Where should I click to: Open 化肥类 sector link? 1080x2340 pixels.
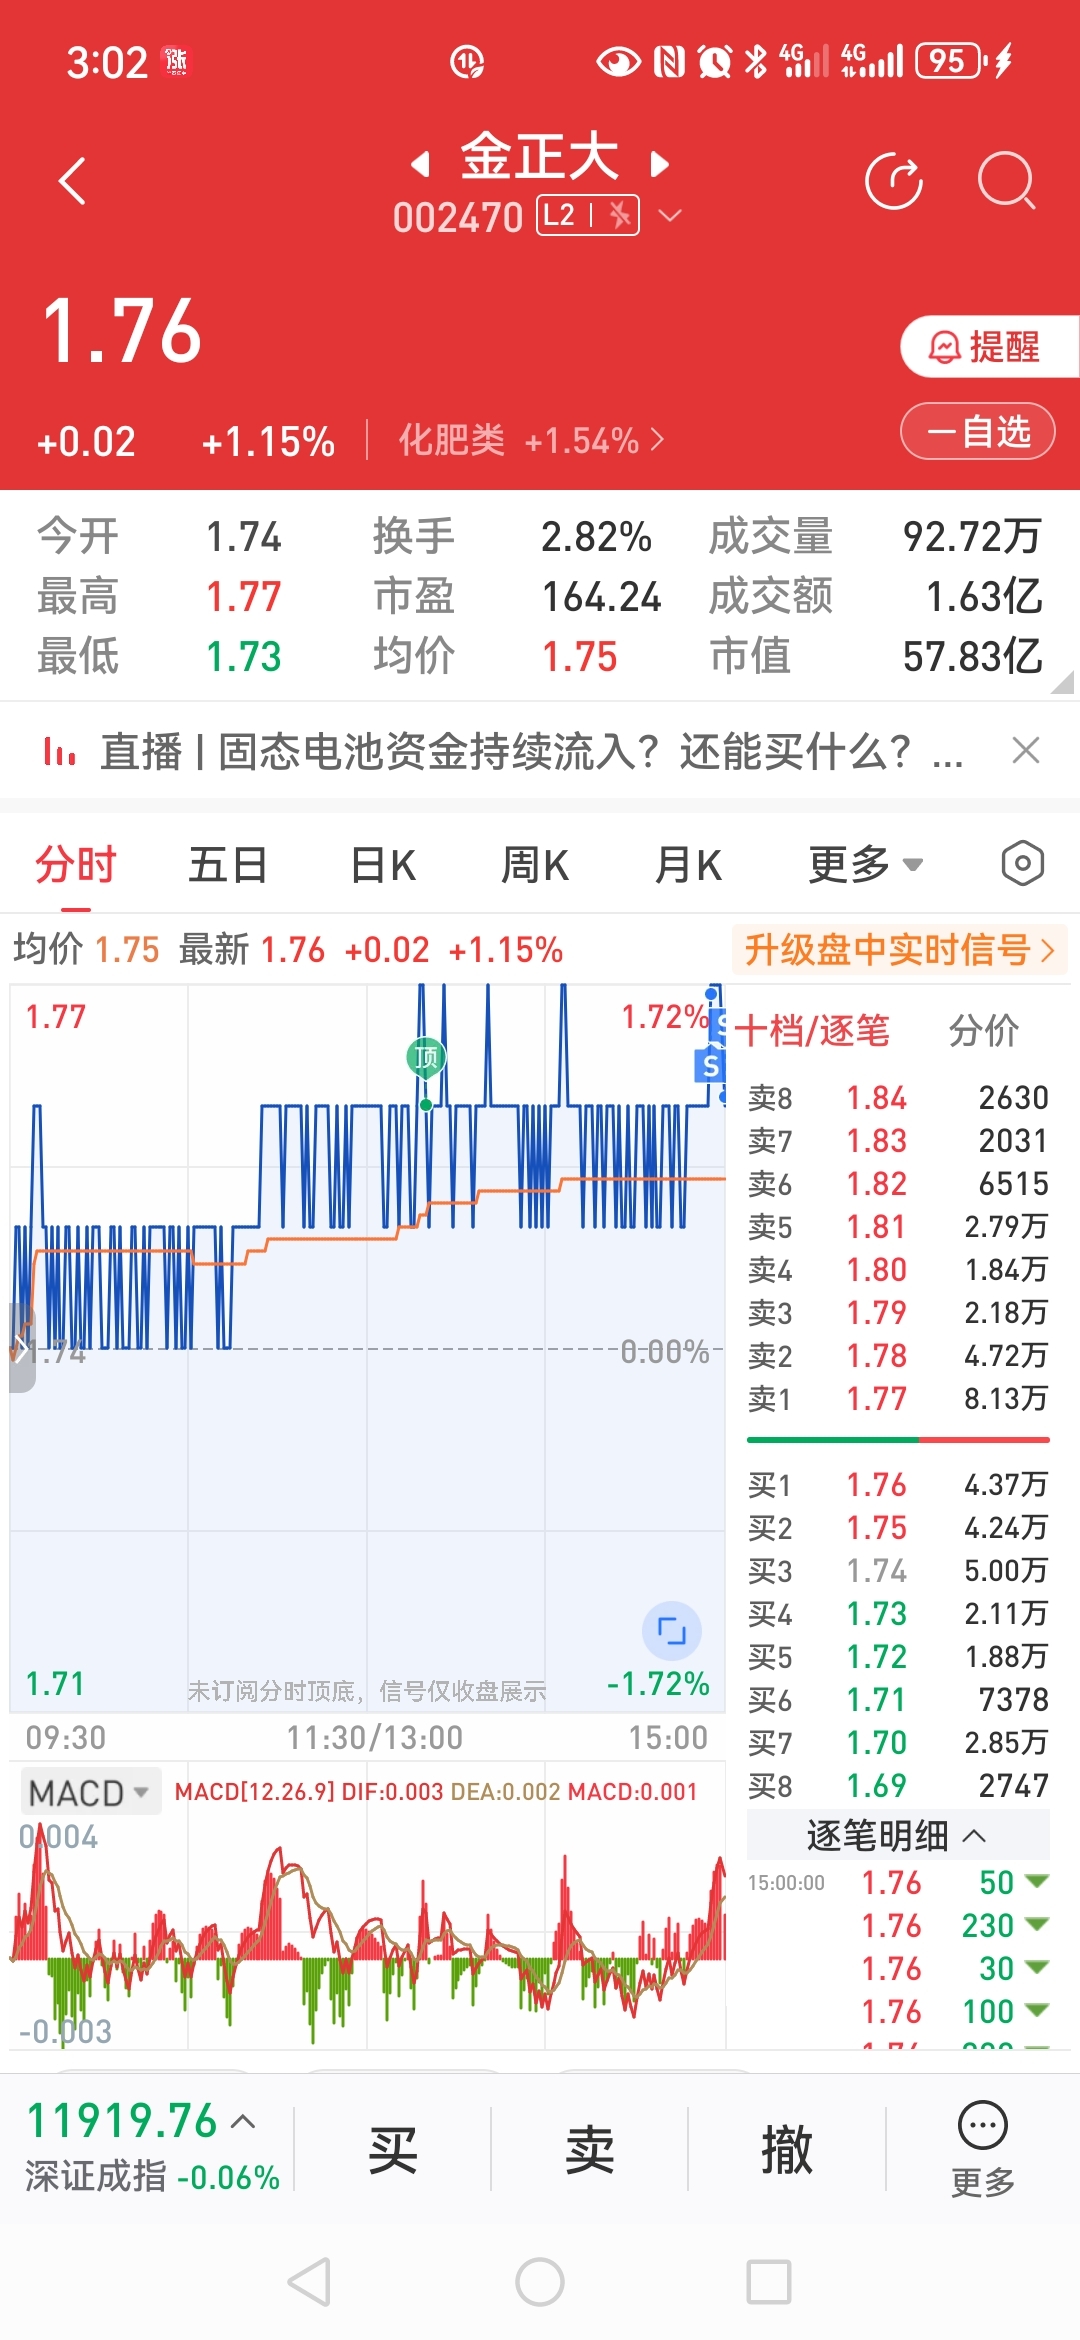point(530,440)
